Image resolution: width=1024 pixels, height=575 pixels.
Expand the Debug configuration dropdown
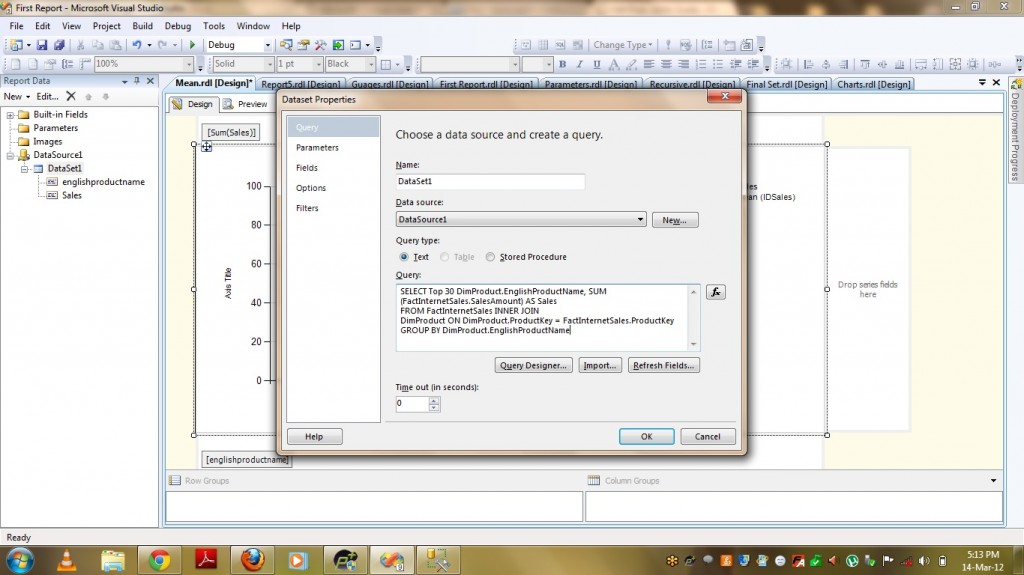267,45
